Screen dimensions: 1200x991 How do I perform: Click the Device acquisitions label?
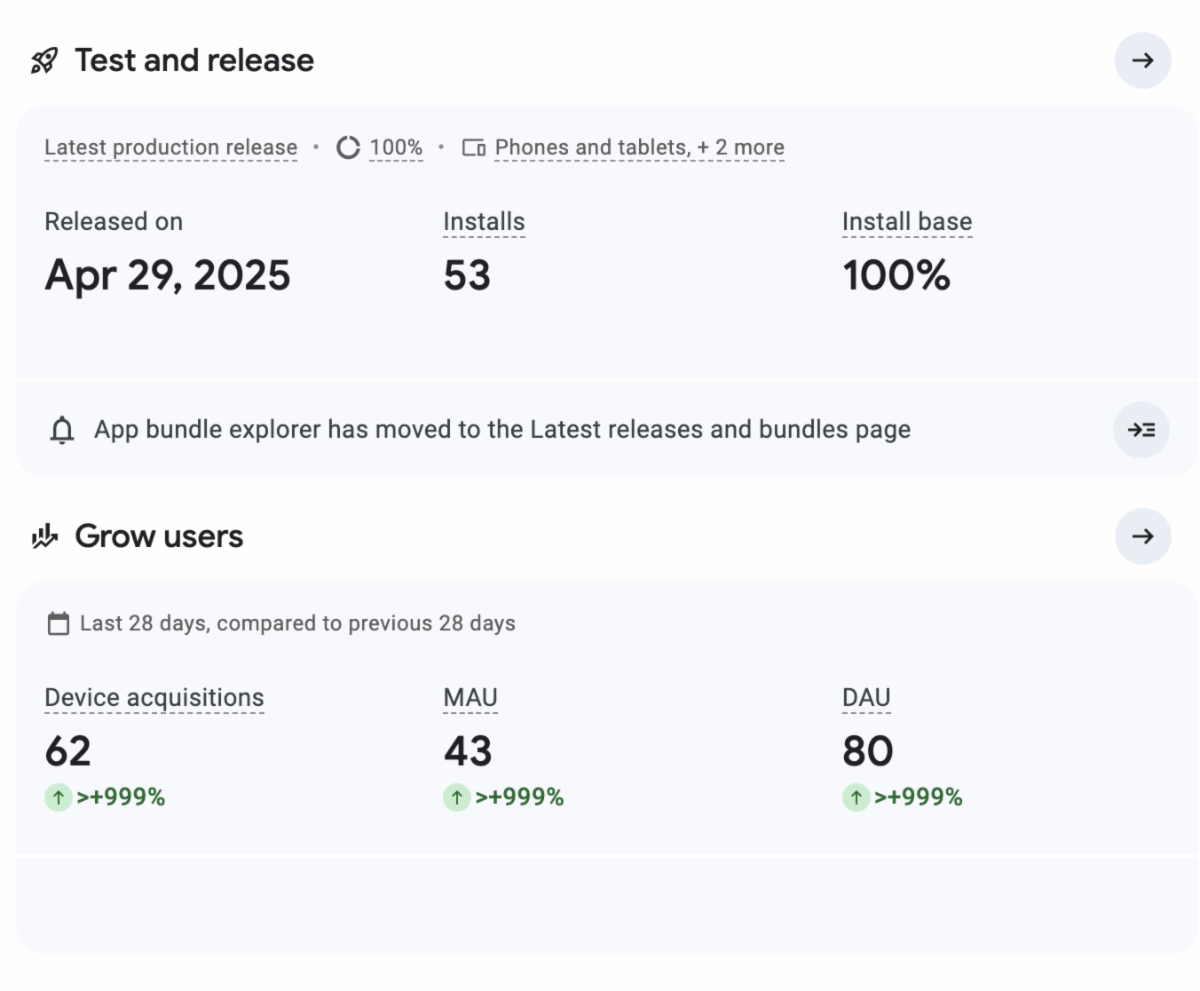tap(154, 698)
